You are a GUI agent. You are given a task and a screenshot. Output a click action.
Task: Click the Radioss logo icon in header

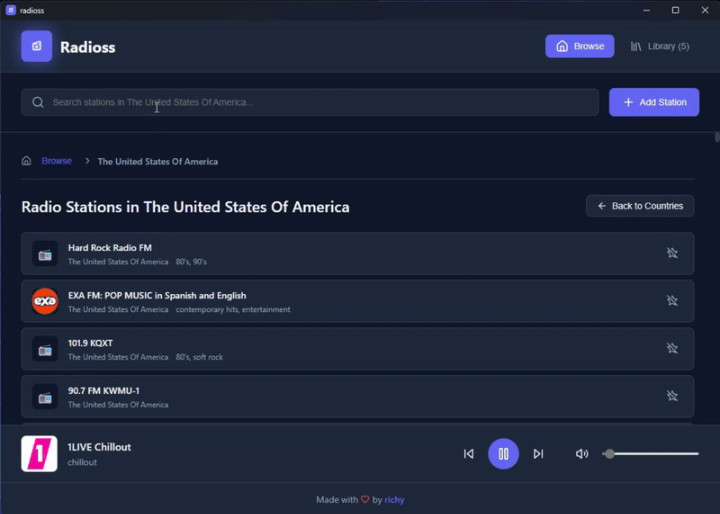36,46
